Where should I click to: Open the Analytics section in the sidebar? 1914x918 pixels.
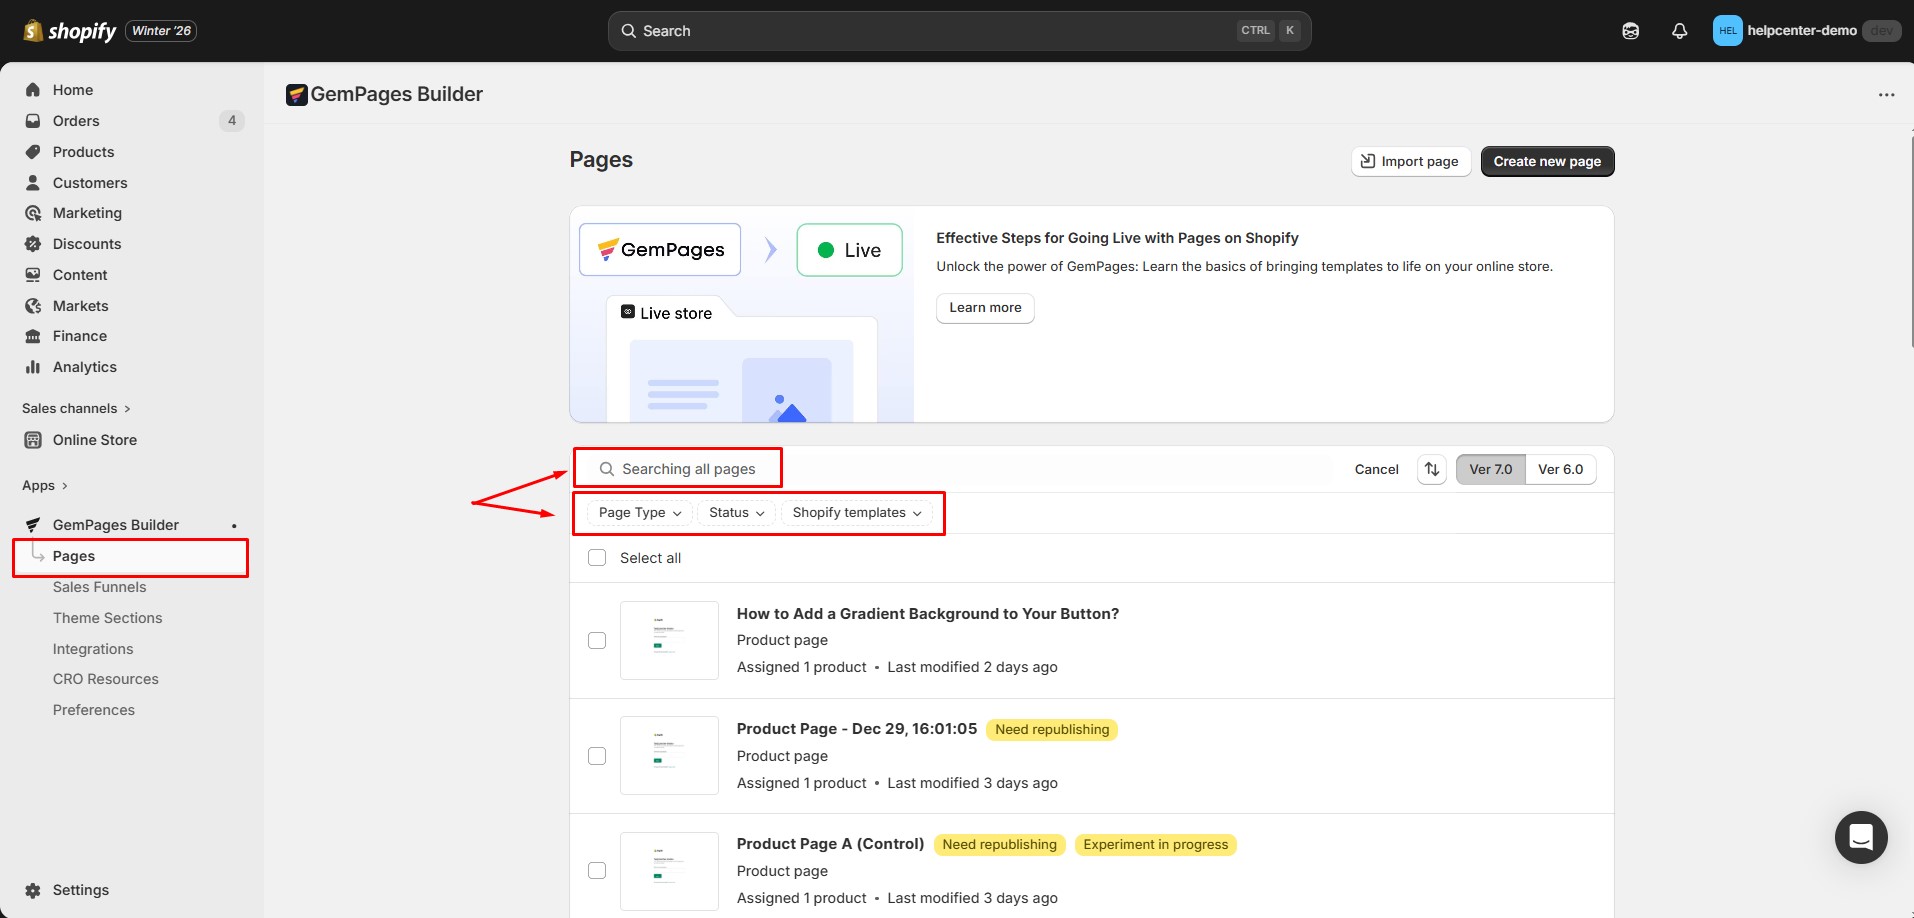click(x=83, y=367)
